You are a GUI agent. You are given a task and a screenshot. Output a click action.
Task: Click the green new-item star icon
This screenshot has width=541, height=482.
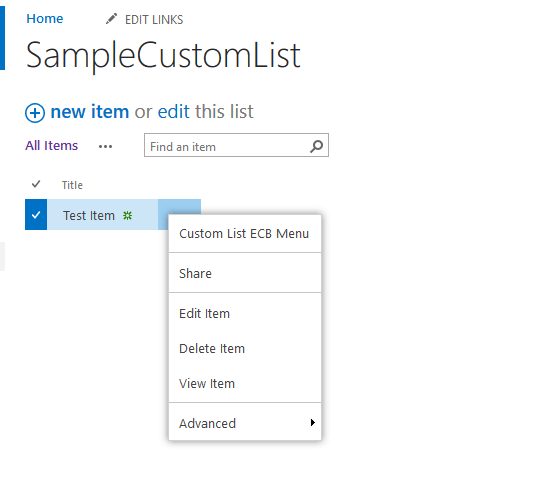(x=128, y=216)
